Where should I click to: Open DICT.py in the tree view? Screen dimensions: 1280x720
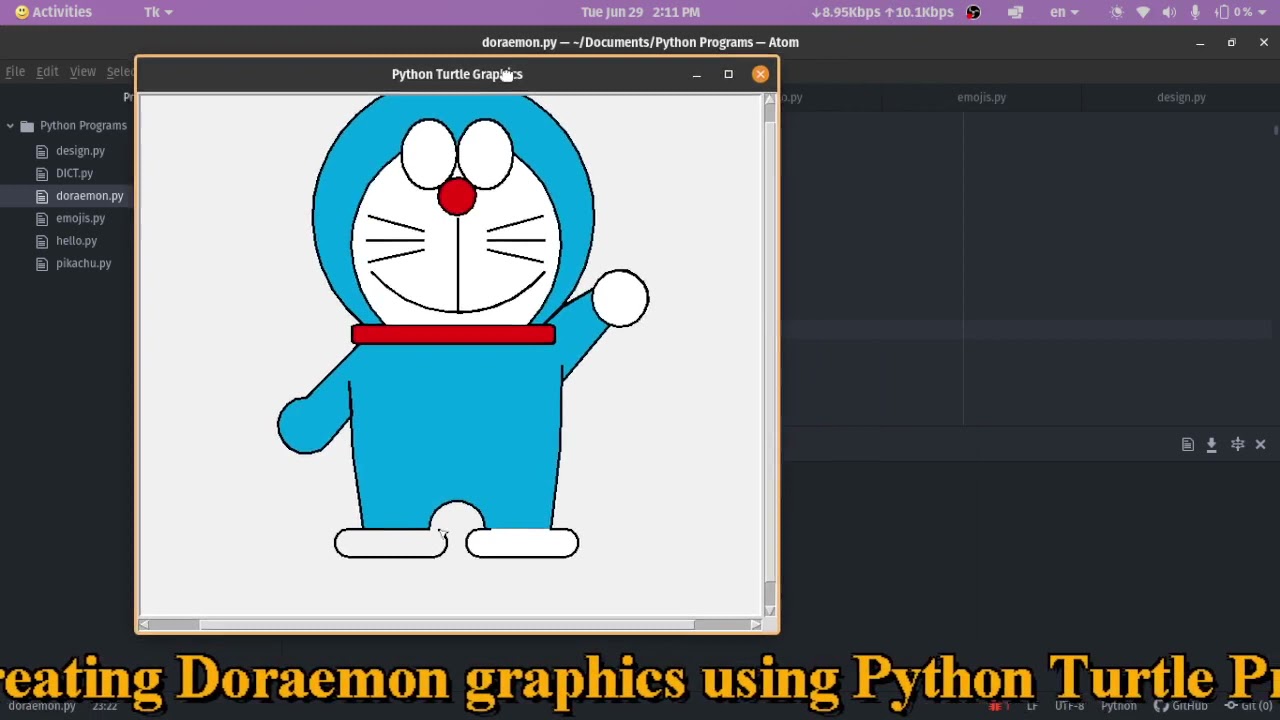(74, 173)
